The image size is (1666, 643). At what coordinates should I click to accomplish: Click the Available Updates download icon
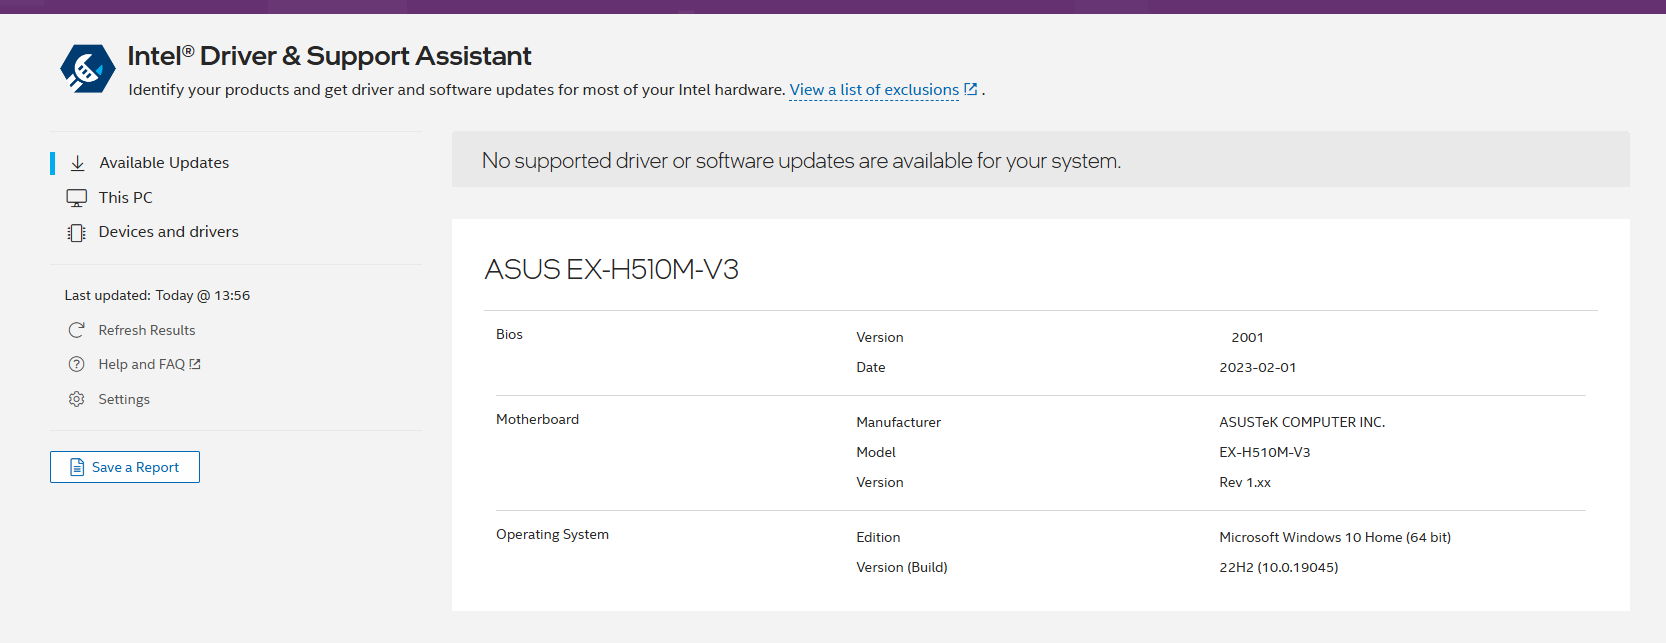click(x=77, y=163)
